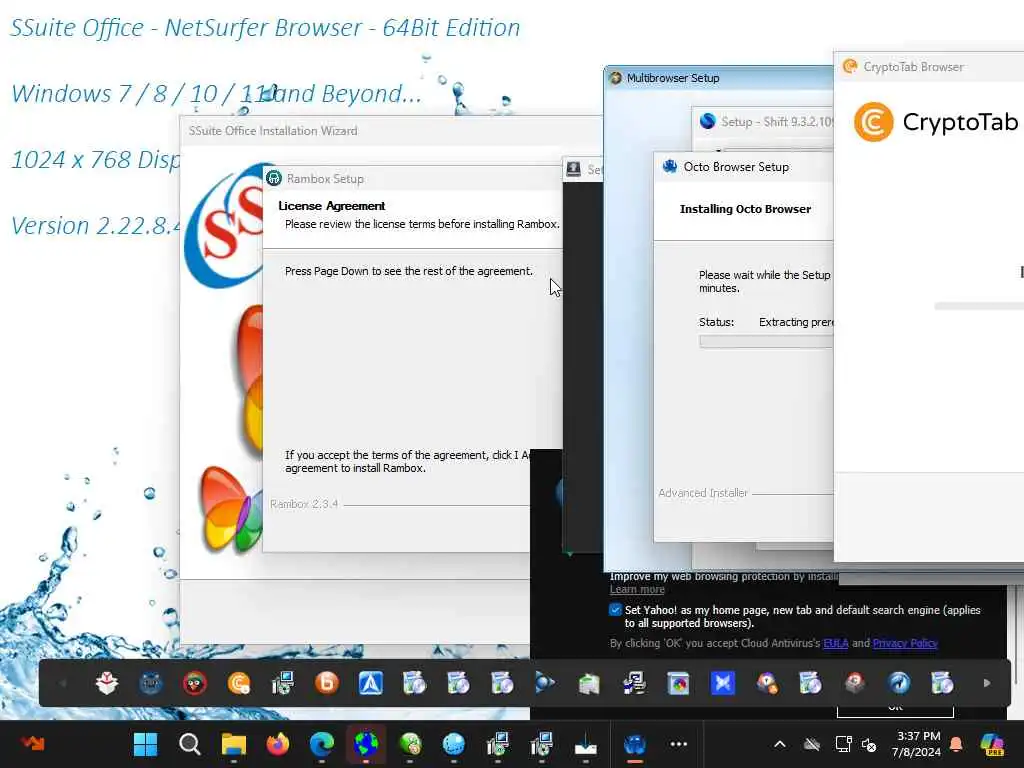This screenshot has height=768, width=1024.
Task: Launch the color wheel window dock icon
Action: point(679,683)
